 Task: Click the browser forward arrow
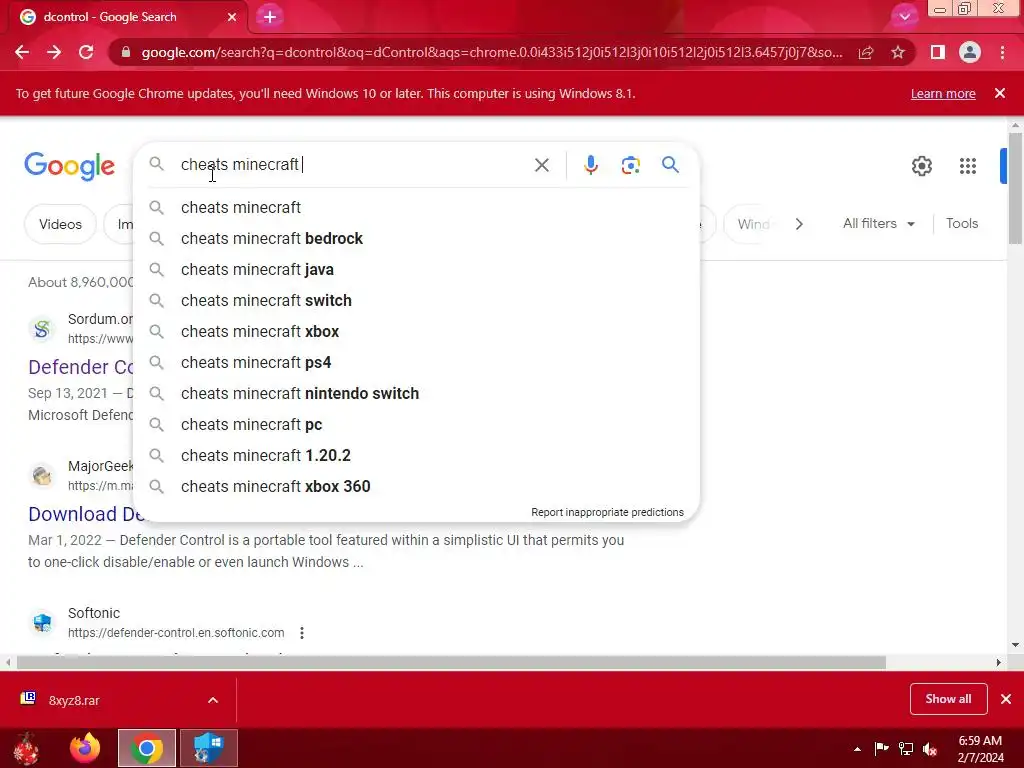(54, 52)
